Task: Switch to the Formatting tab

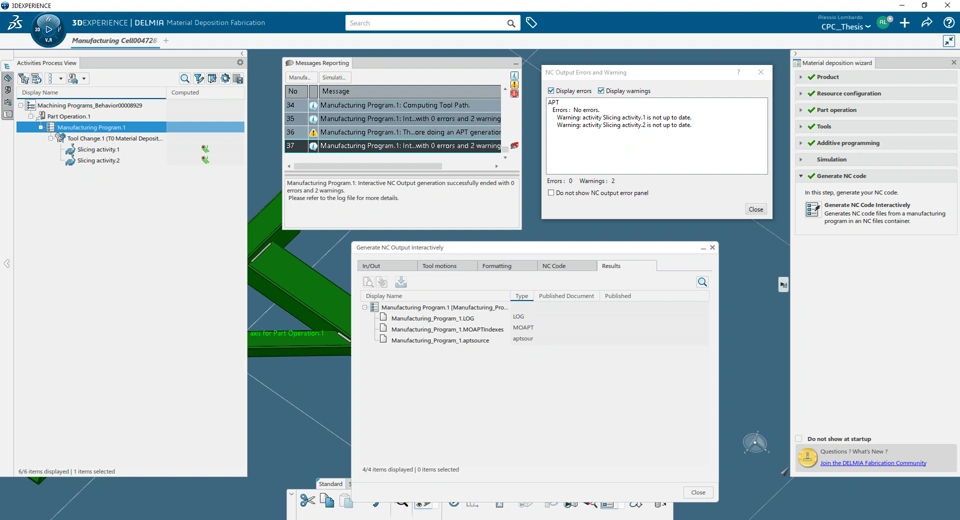Action: click(506, 266)
